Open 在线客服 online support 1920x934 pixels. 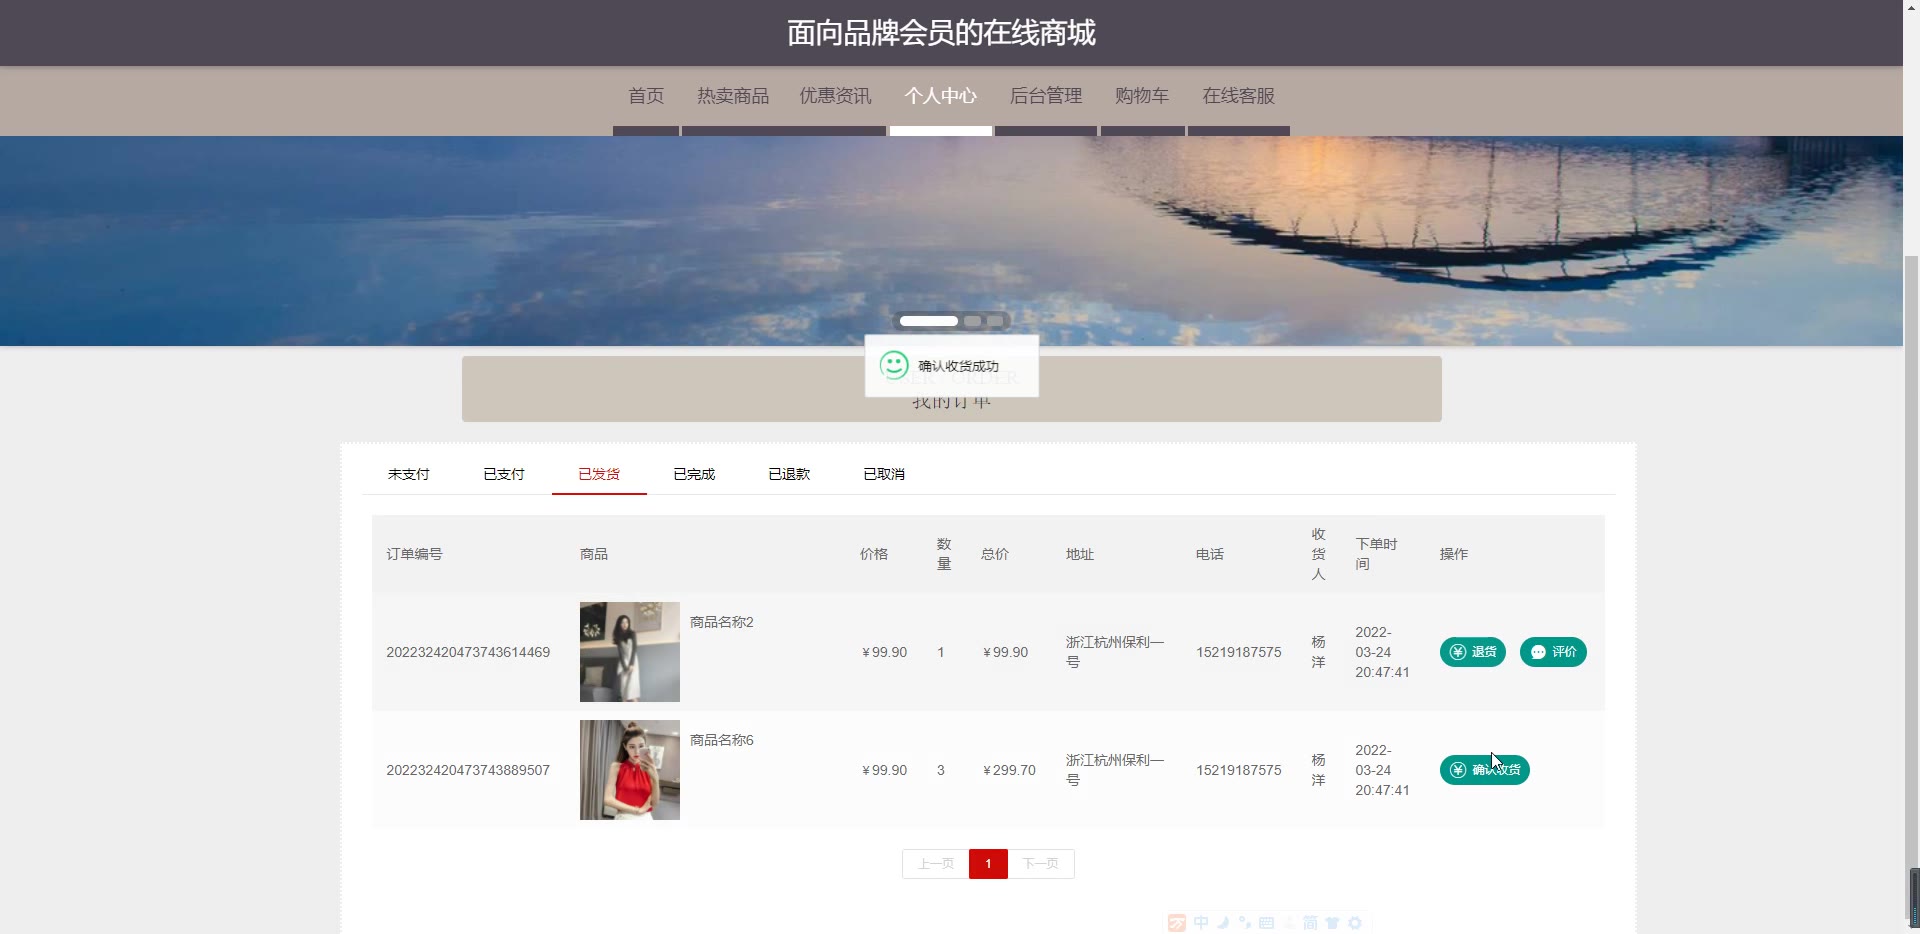(x=1239, y=96)
